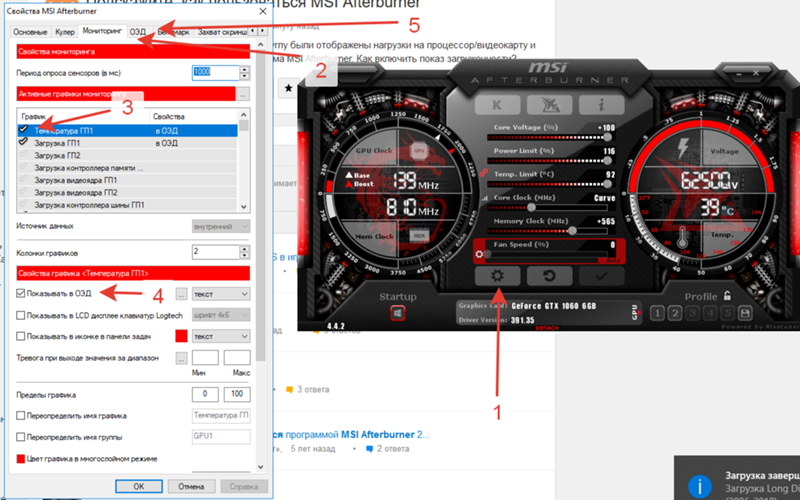Toggle checkmark for Загрузка ГП1 graph
The image size is (800, 500).
pyautogui.click(x=23, y=142)
